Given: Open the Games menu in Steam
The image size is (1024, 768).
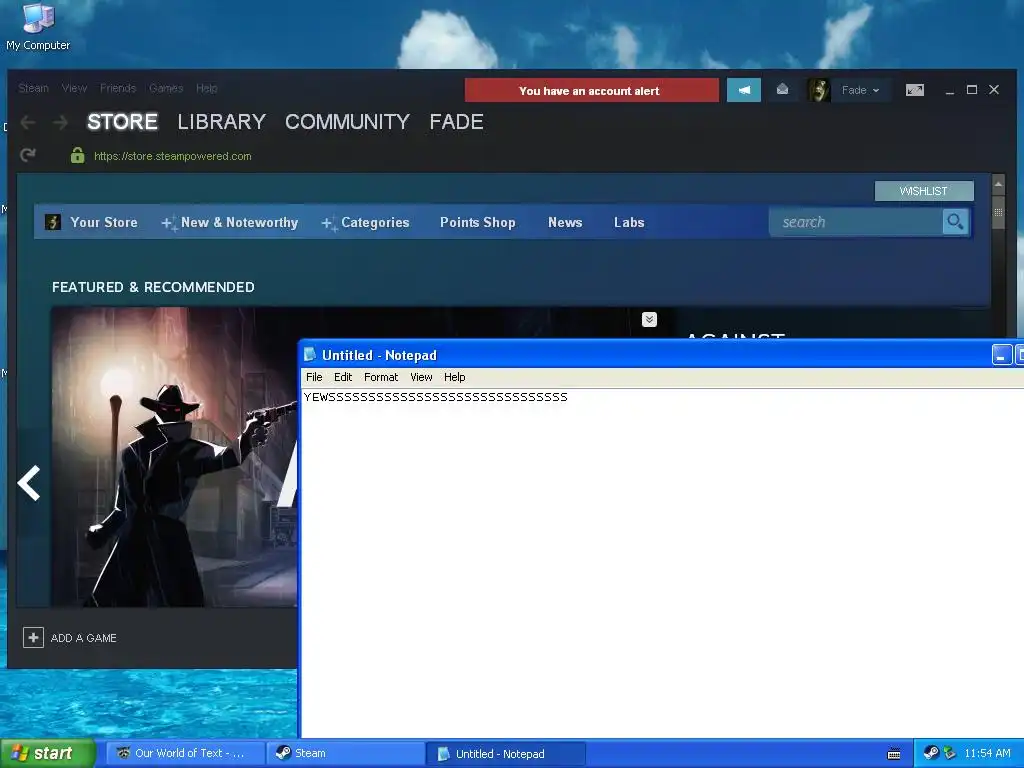Looking at the screenshot, I should coord(166,88).
